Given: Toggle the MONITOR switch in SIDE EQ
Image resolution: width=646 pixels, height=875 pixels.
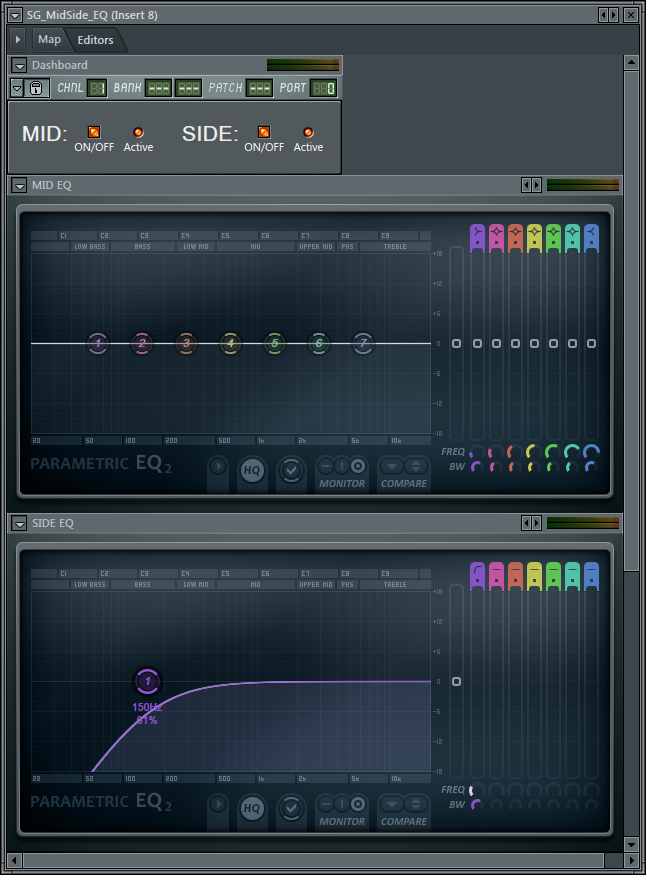Looking at the screenshot, I should click(342, 804).
